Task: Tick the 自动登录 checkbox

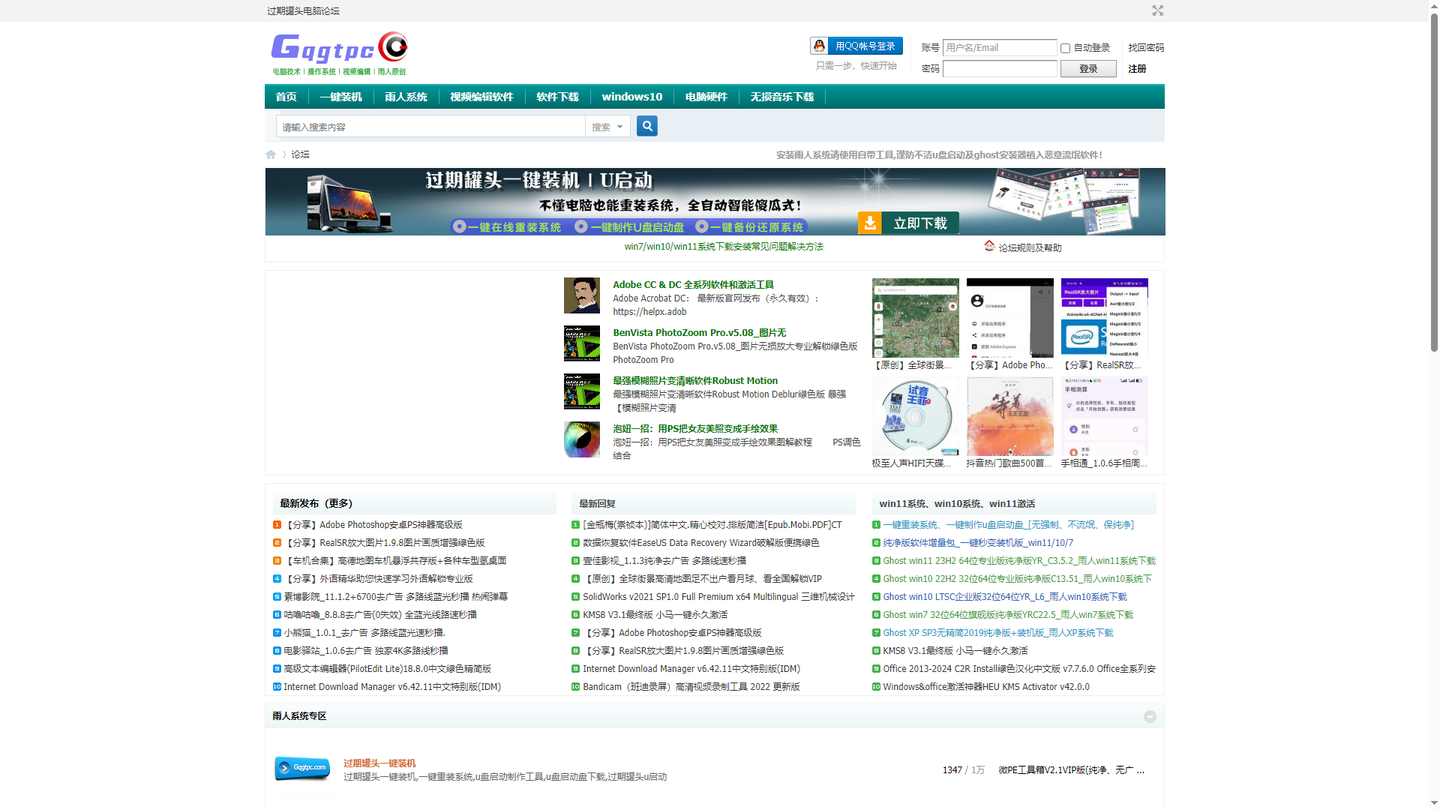Action: pyautogui.click(x=1065, y=48)
